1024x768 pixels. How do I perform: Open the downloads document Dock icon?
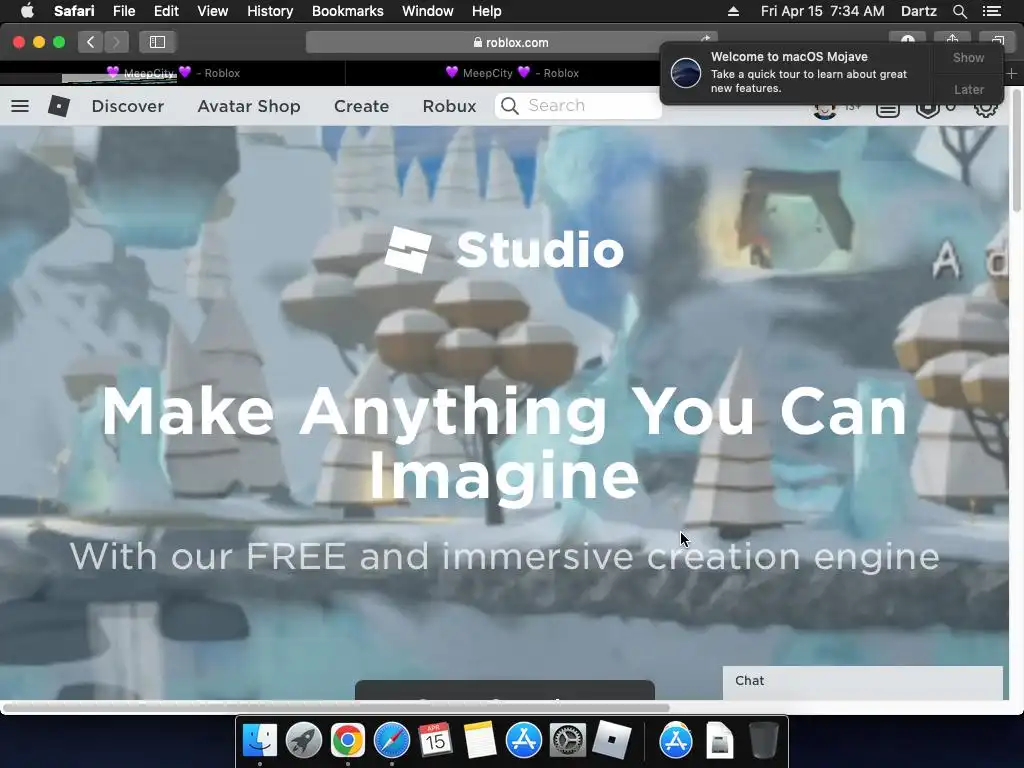click(720, 740)
